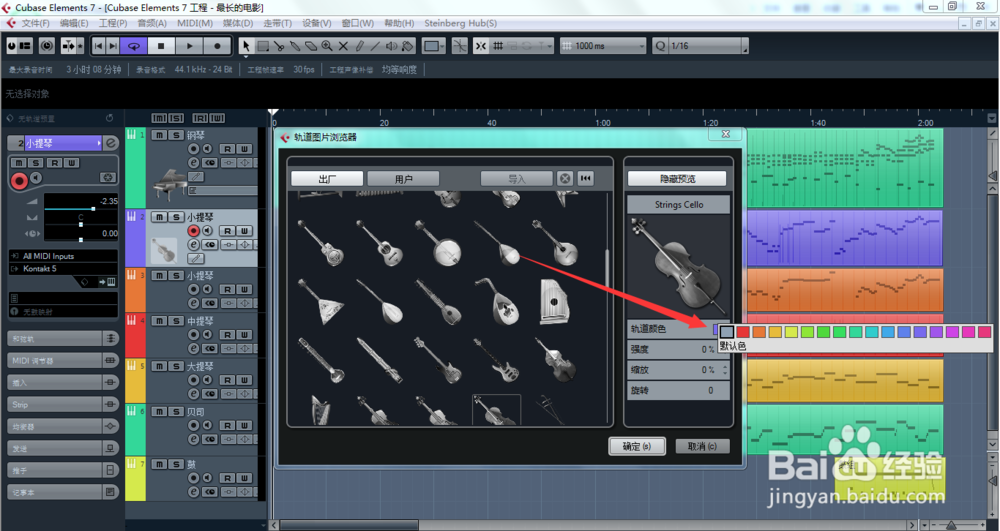This screenshot has width=1000, height=531.
Task: Expand the 记事本 inspector section
Action: 63,492
